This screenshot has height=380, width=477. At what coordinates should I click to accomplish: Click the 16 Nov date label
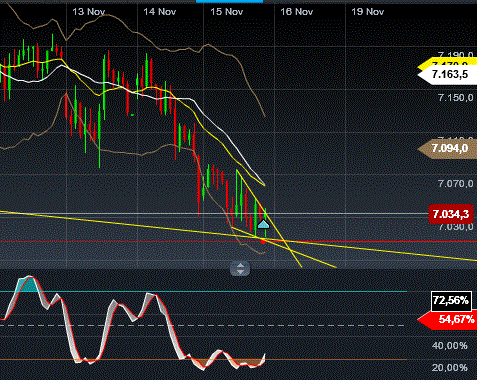296,12
